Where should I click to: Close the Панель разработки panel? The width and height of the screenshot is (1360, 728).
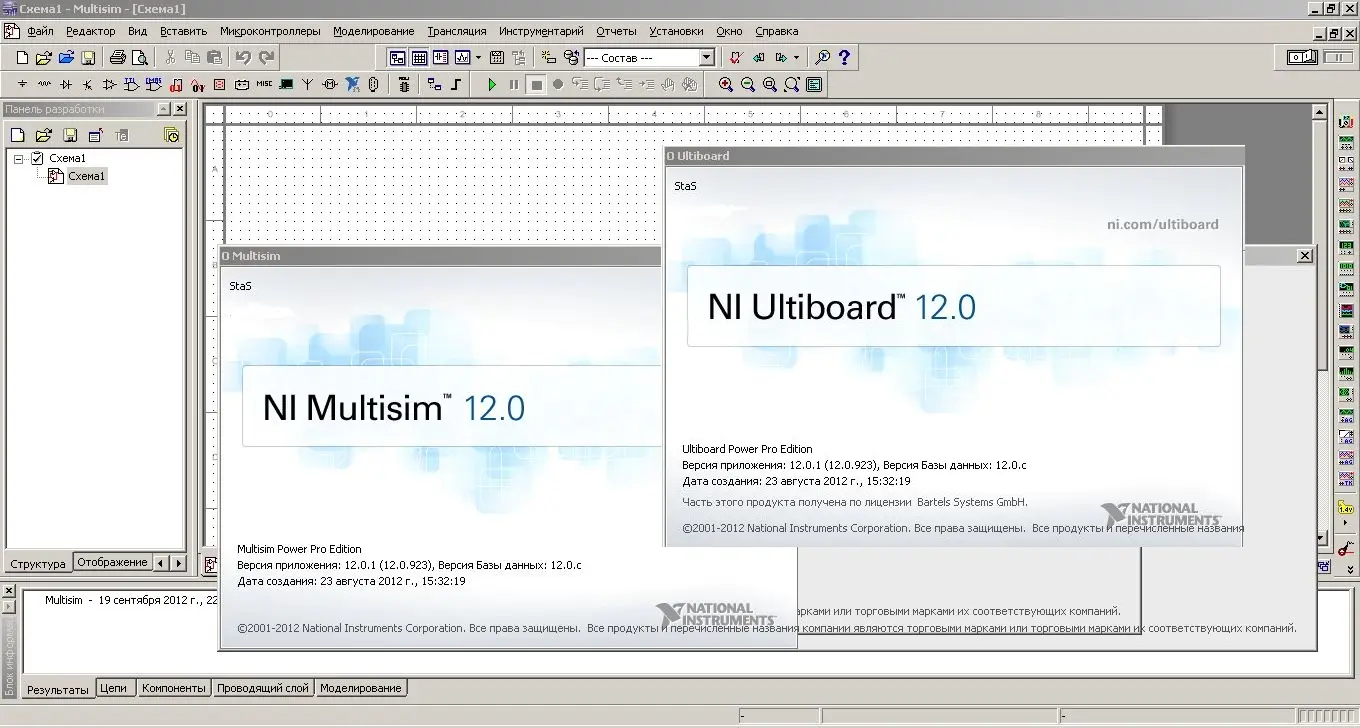click(x=180, y=109)
